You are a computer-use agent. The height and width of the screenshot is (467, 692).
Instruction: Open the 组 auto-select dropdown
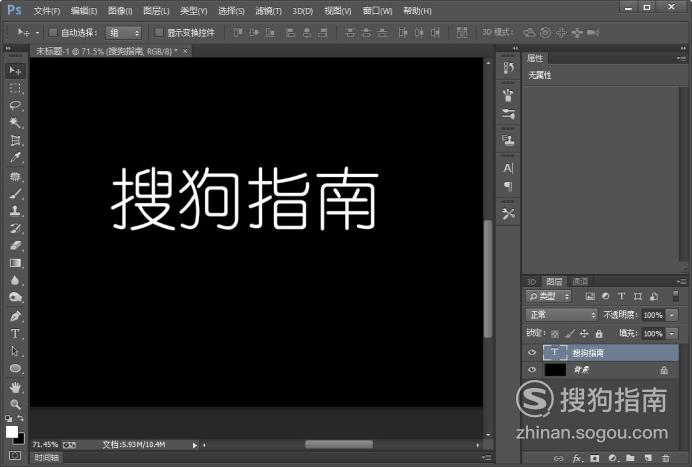click(x=123, y=32)
